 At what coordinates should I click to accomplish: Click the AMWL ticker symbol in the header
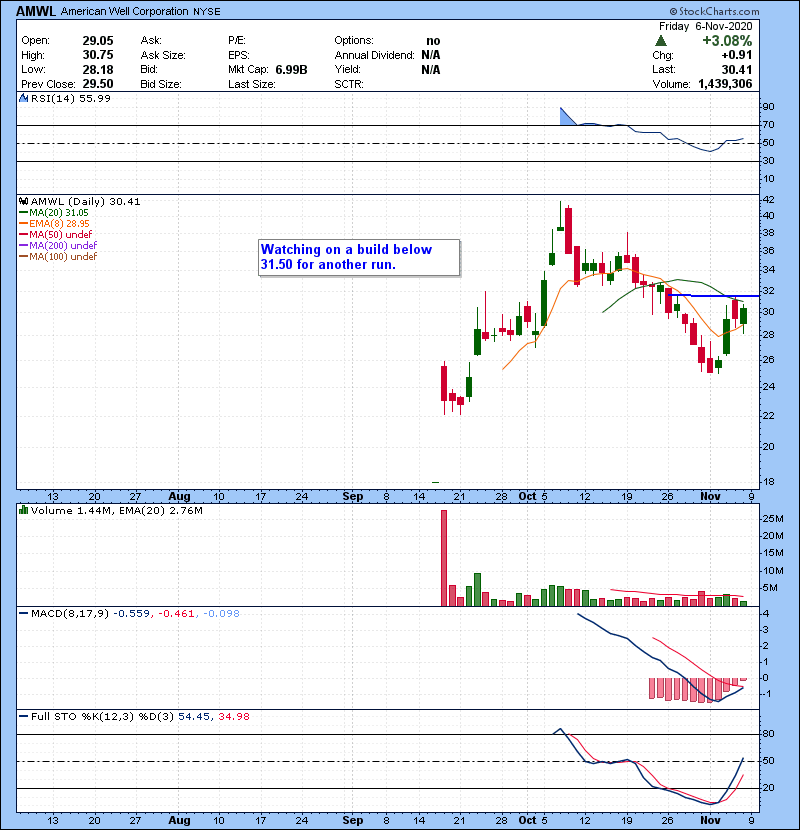(36, 11)
